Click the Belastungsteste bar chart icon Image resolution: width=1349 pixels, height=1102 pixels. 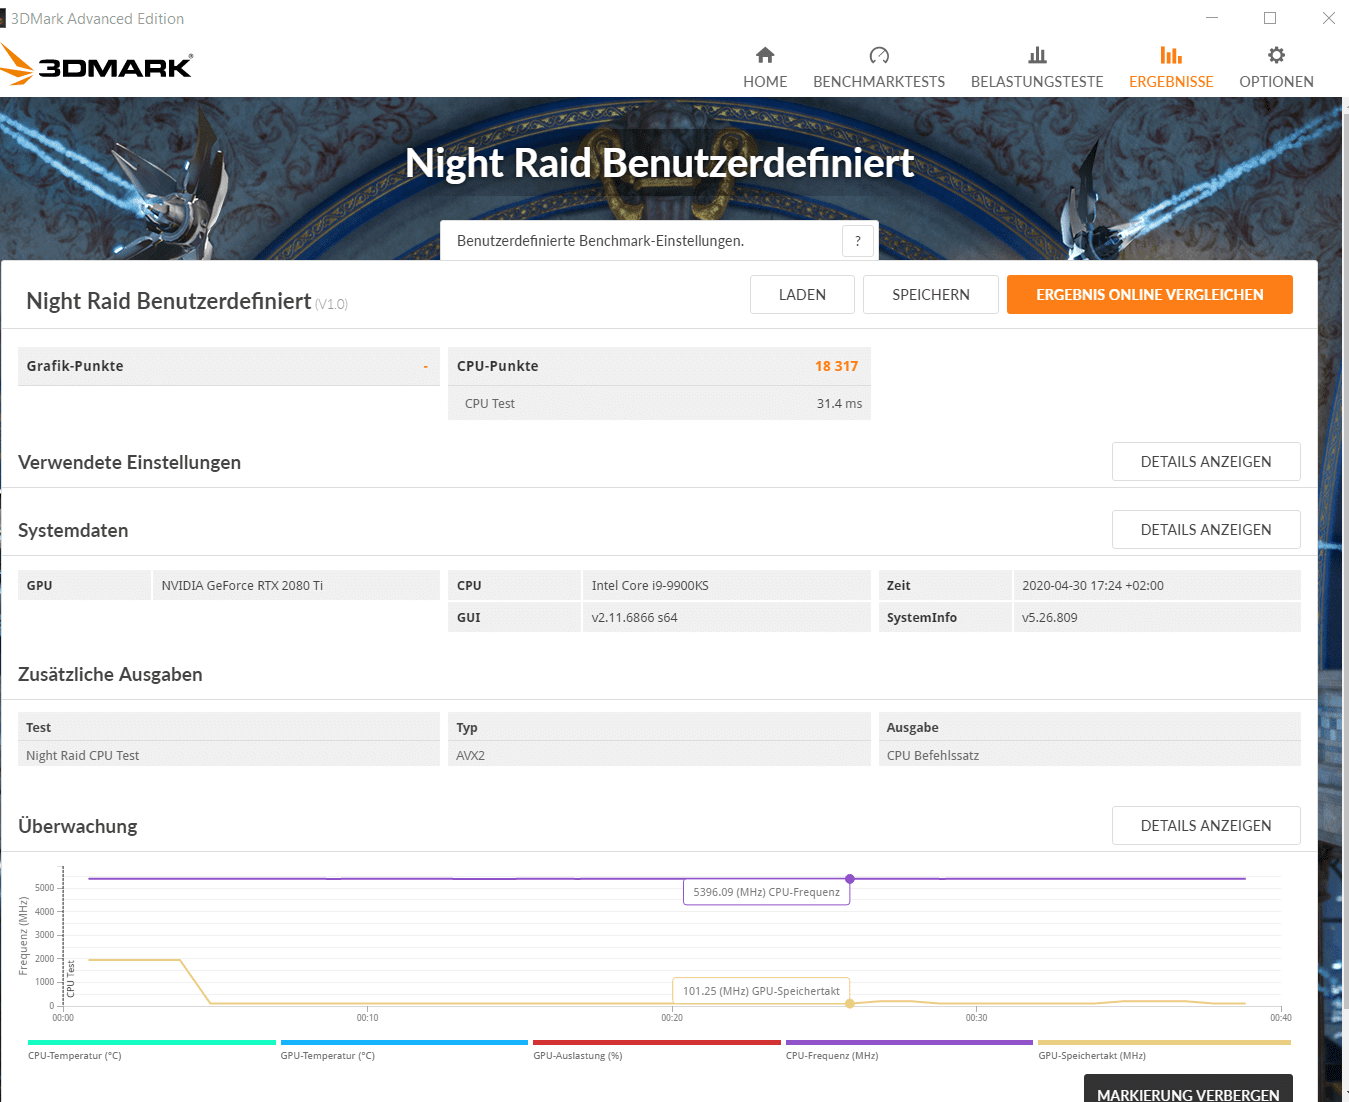click(x=1037, y=55)
